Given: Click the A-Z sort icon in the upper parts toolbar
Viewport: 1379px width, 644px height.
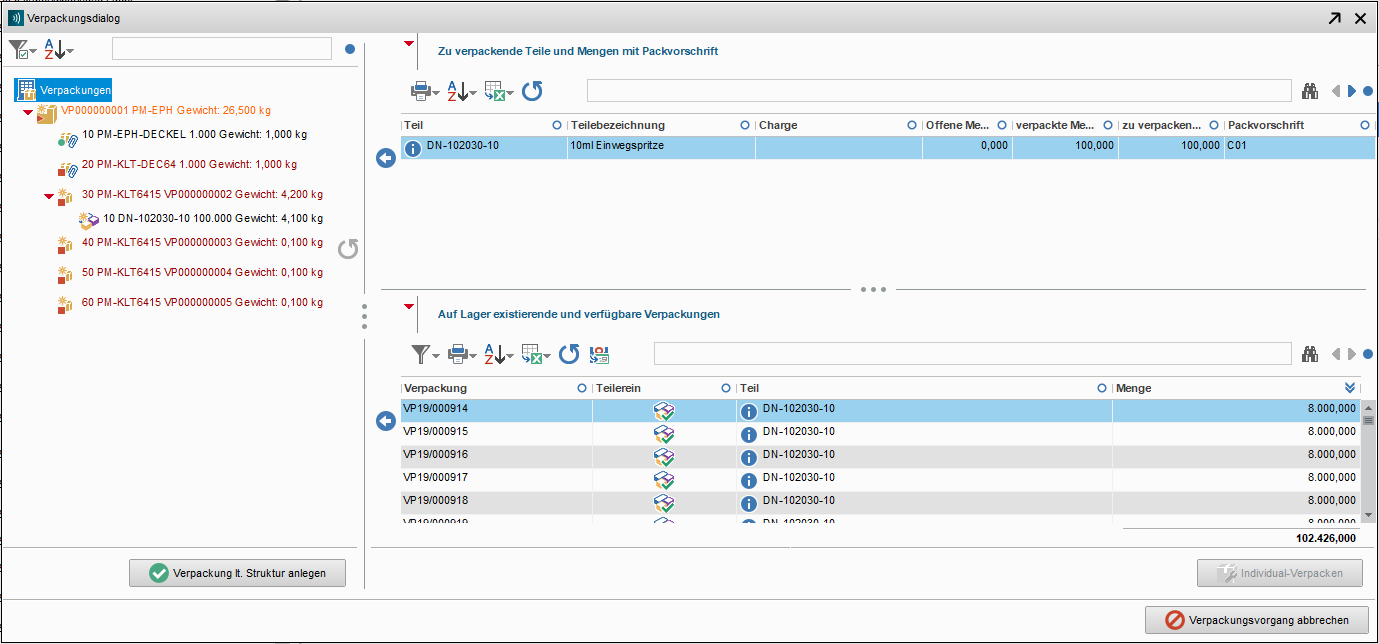Looking at the screenshot, I should coord(460,91).
